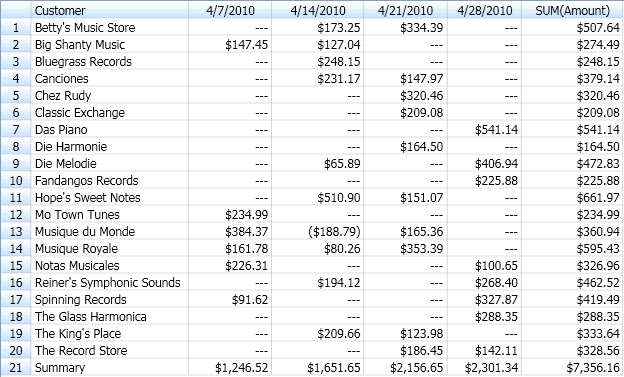624x377 pixels.
Task: Select row number 13 header
Action: 16,231
